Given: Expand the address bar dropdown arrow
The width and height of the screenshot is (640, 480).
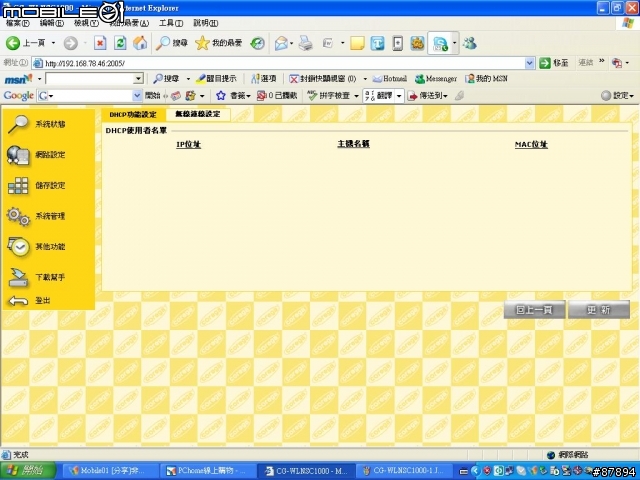Looking at the screenshot, I should 529,63.
